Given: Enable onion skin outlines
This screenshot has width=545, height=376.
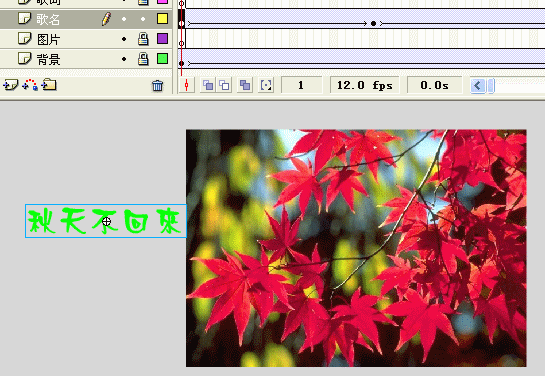Looking at the screenshot, I should pos(225,85).
